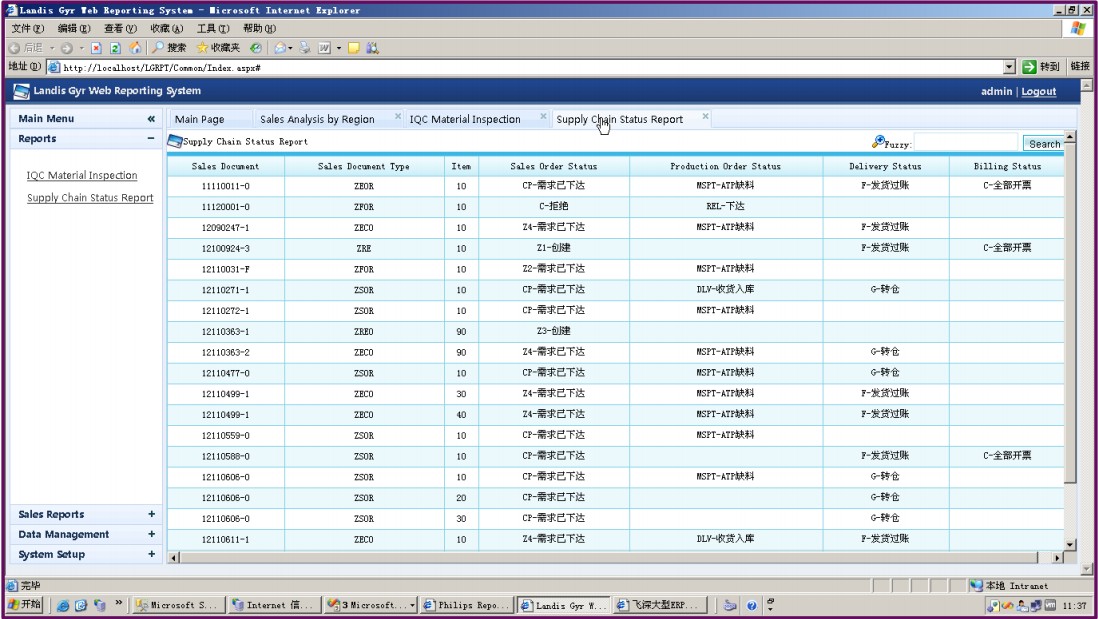Switch to IQC Material Inspection tab
This screenshot has height=619, width=1098.
(x=465, y=119)
